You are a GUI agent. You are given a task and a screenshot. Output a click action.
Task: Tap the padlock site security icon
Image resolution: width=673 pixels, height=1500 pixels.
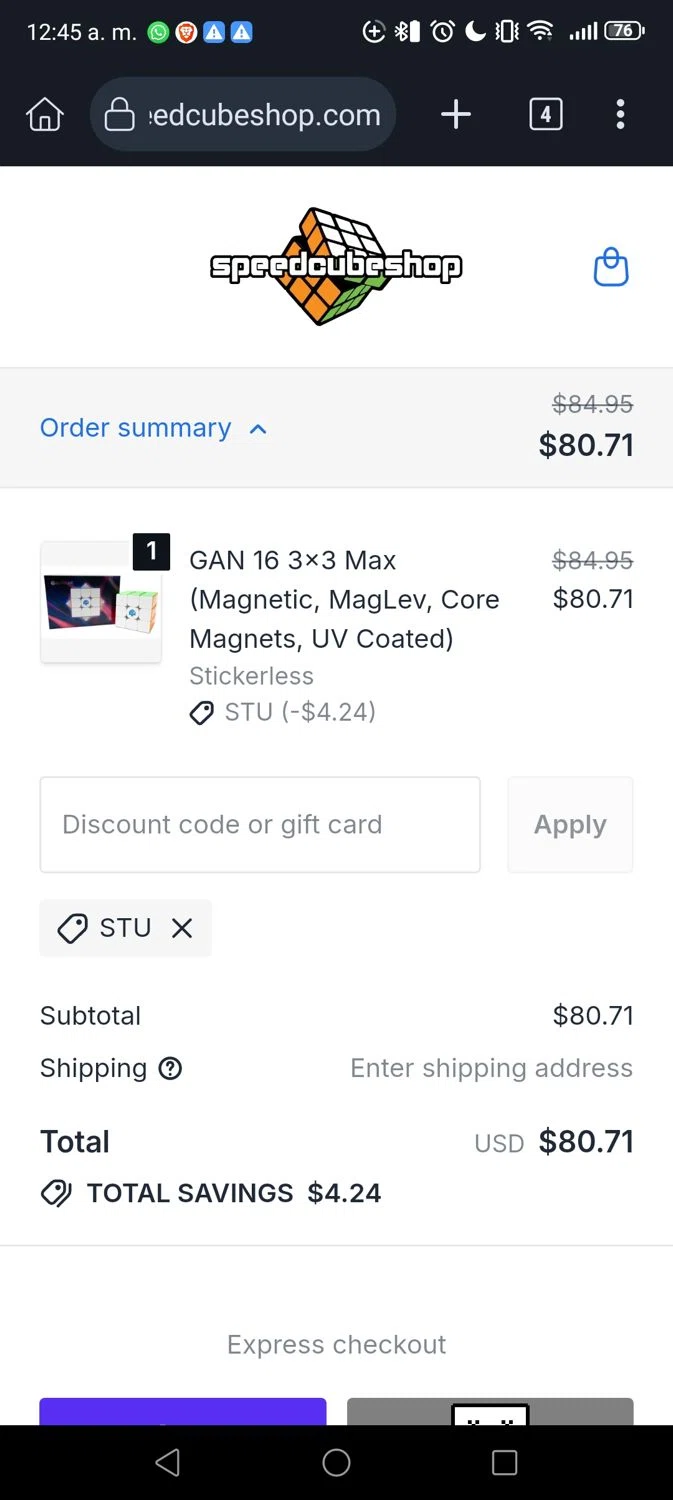[120, 115]
